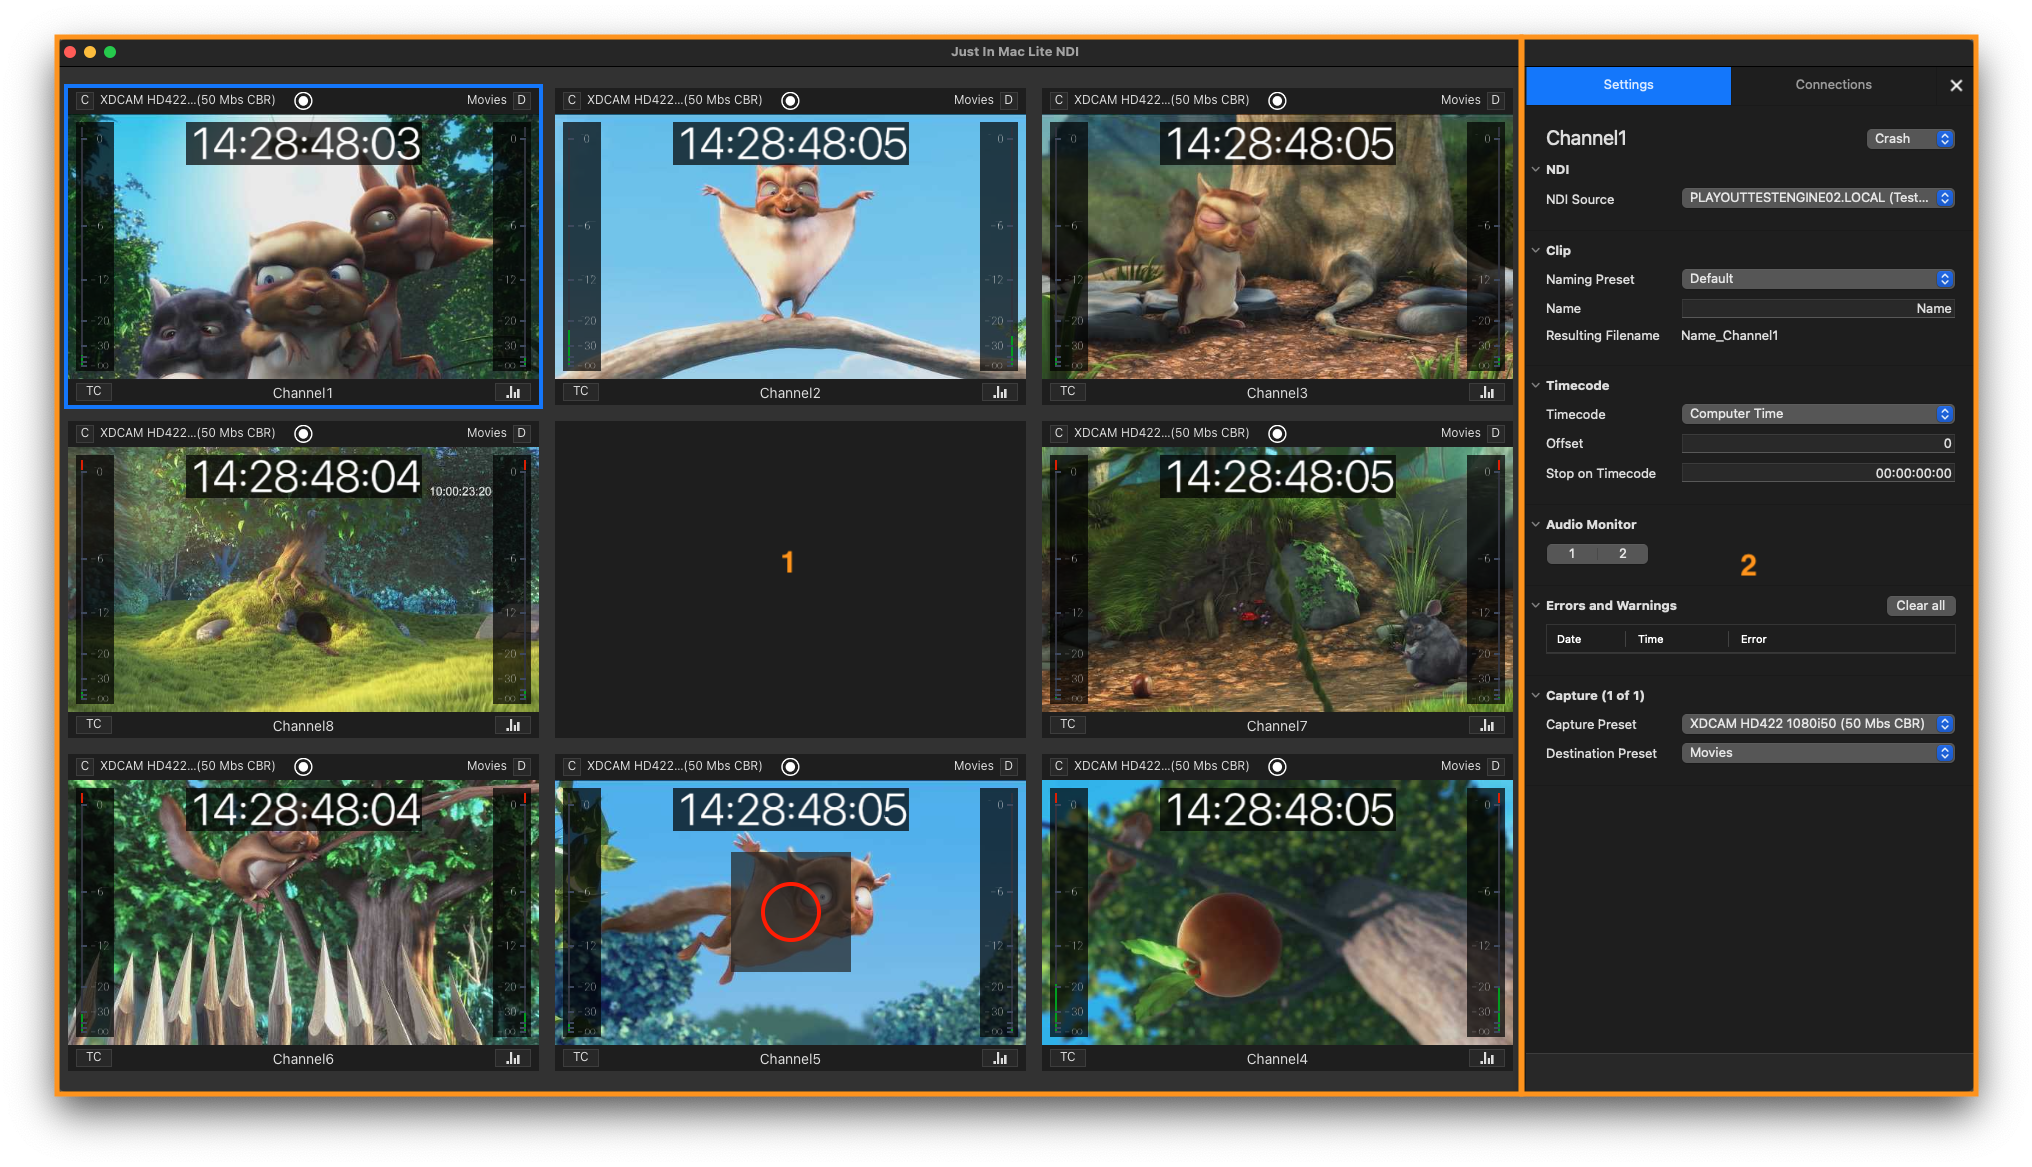Screen dimensions: 2032x1167
Task: Click the C button on Channel3 header
Action: click(1059, 100)
